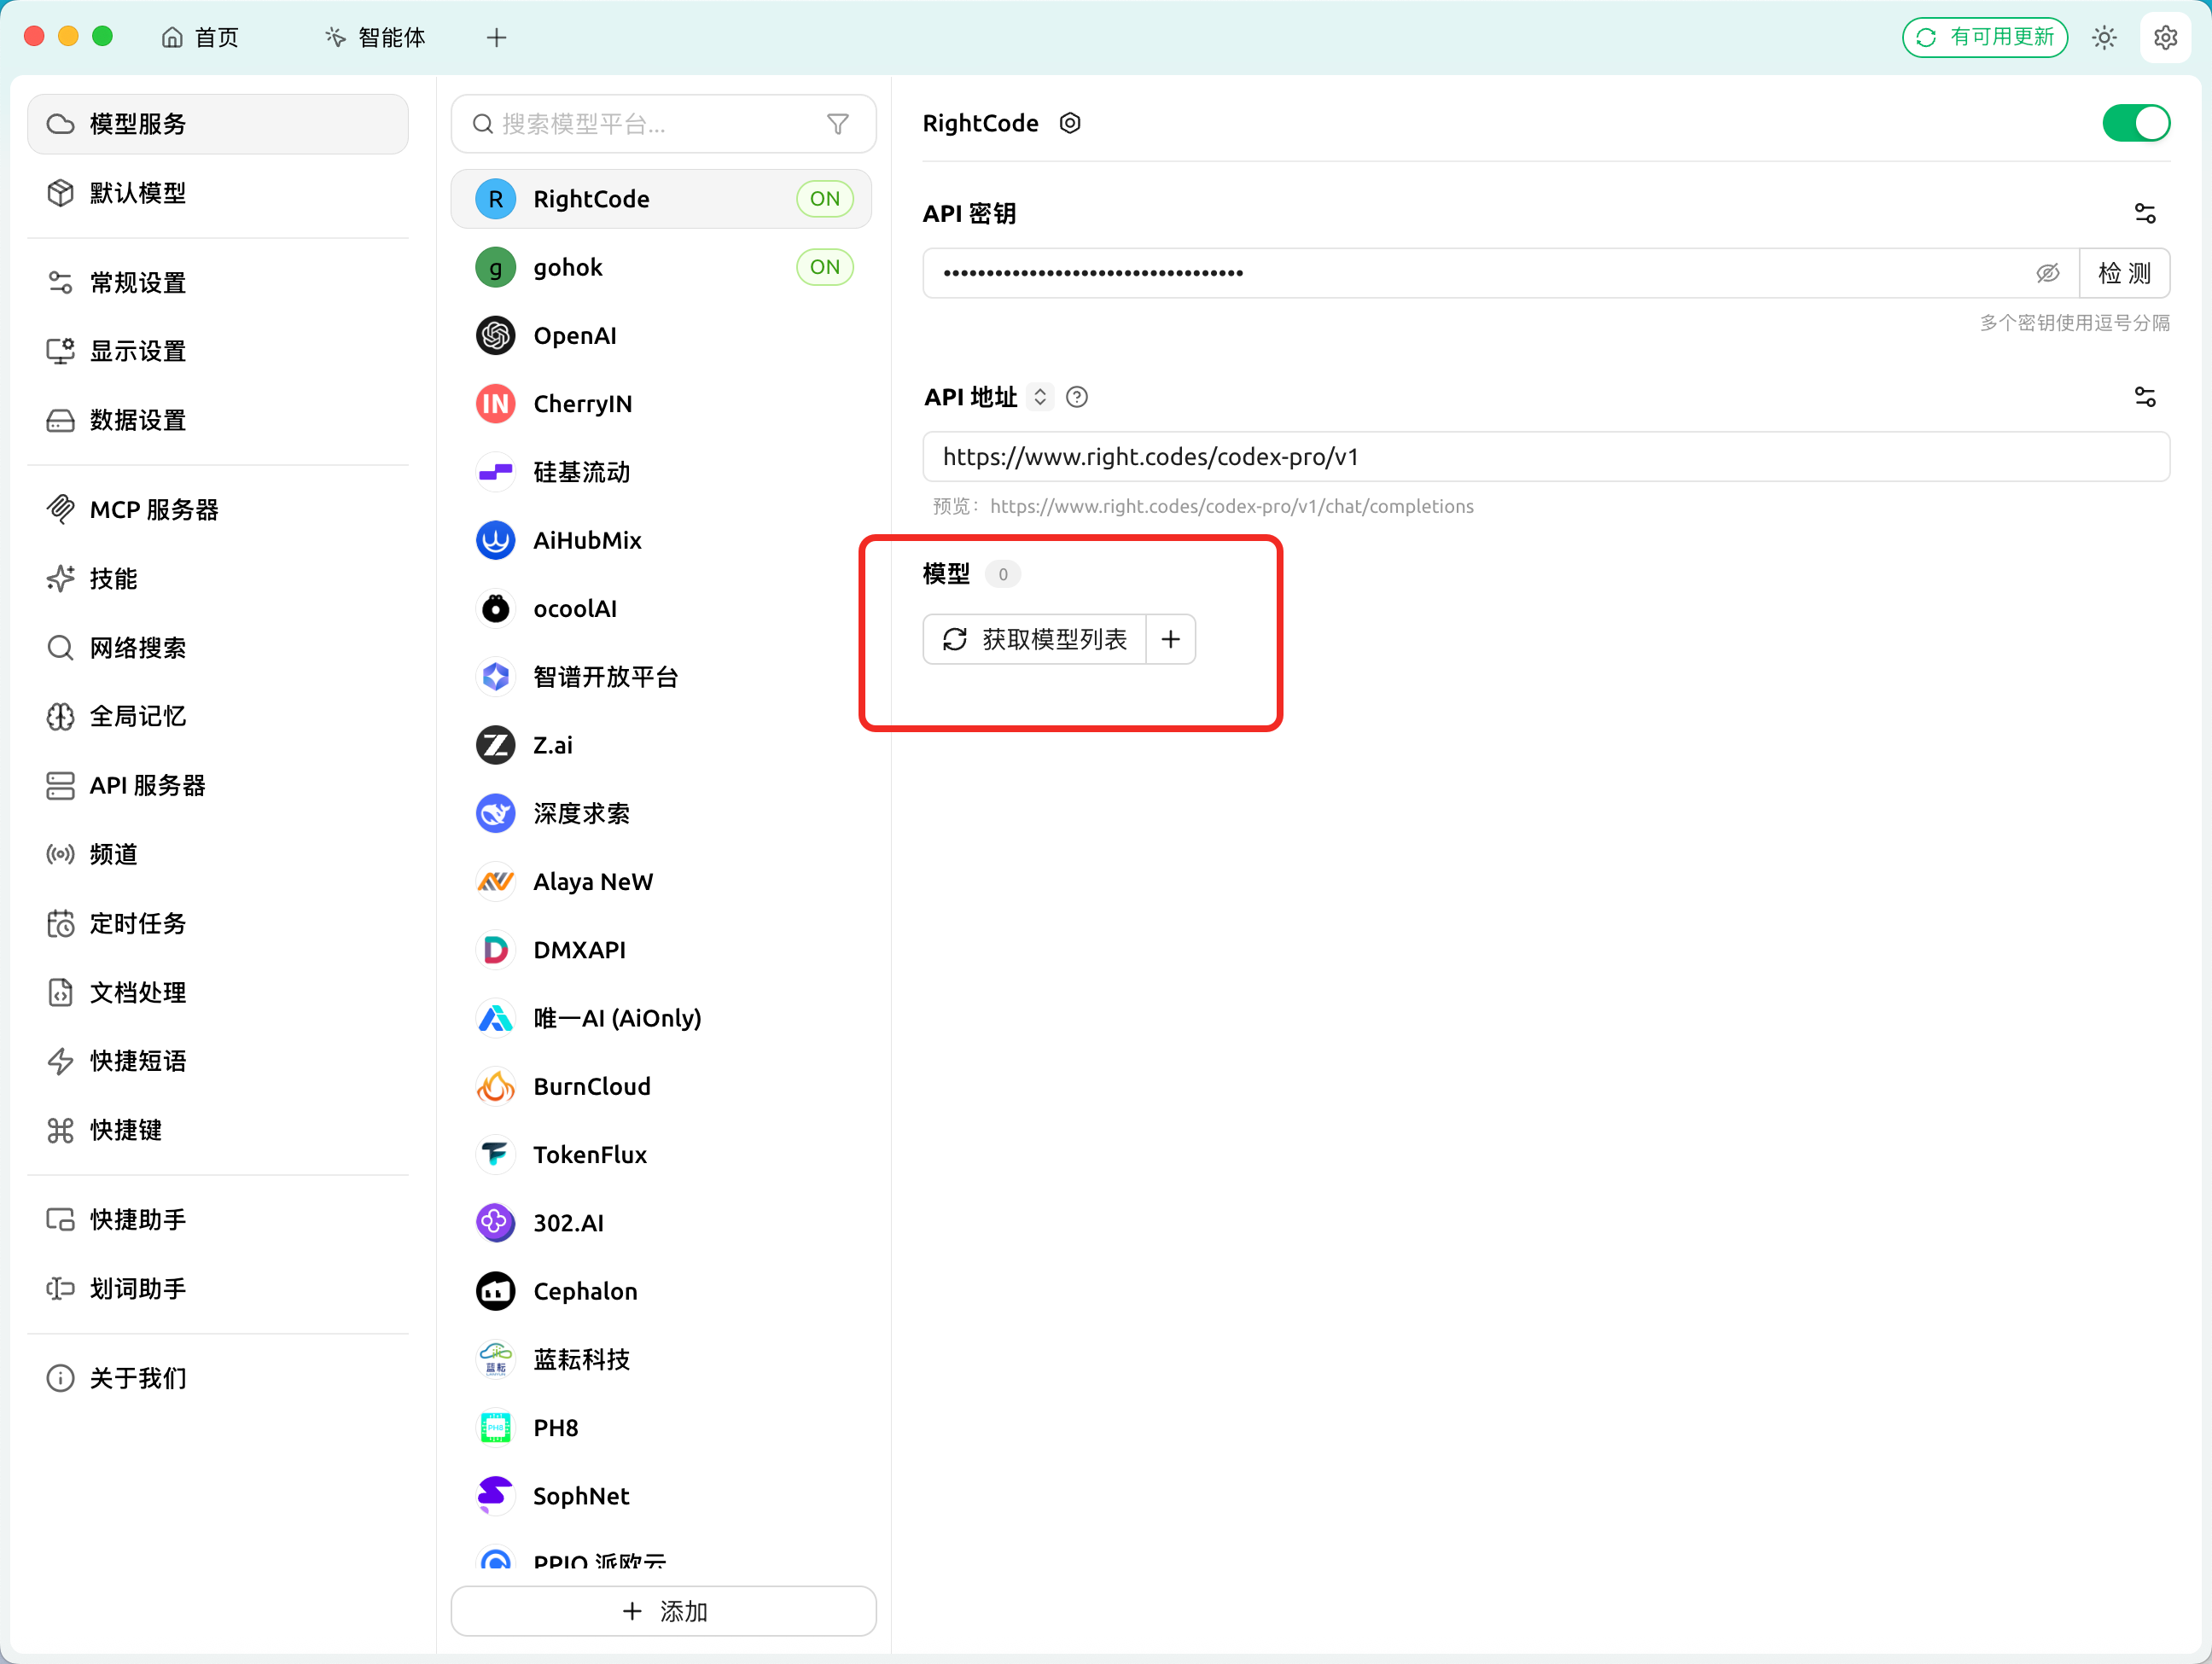Open 技能 section

[218, 579]
